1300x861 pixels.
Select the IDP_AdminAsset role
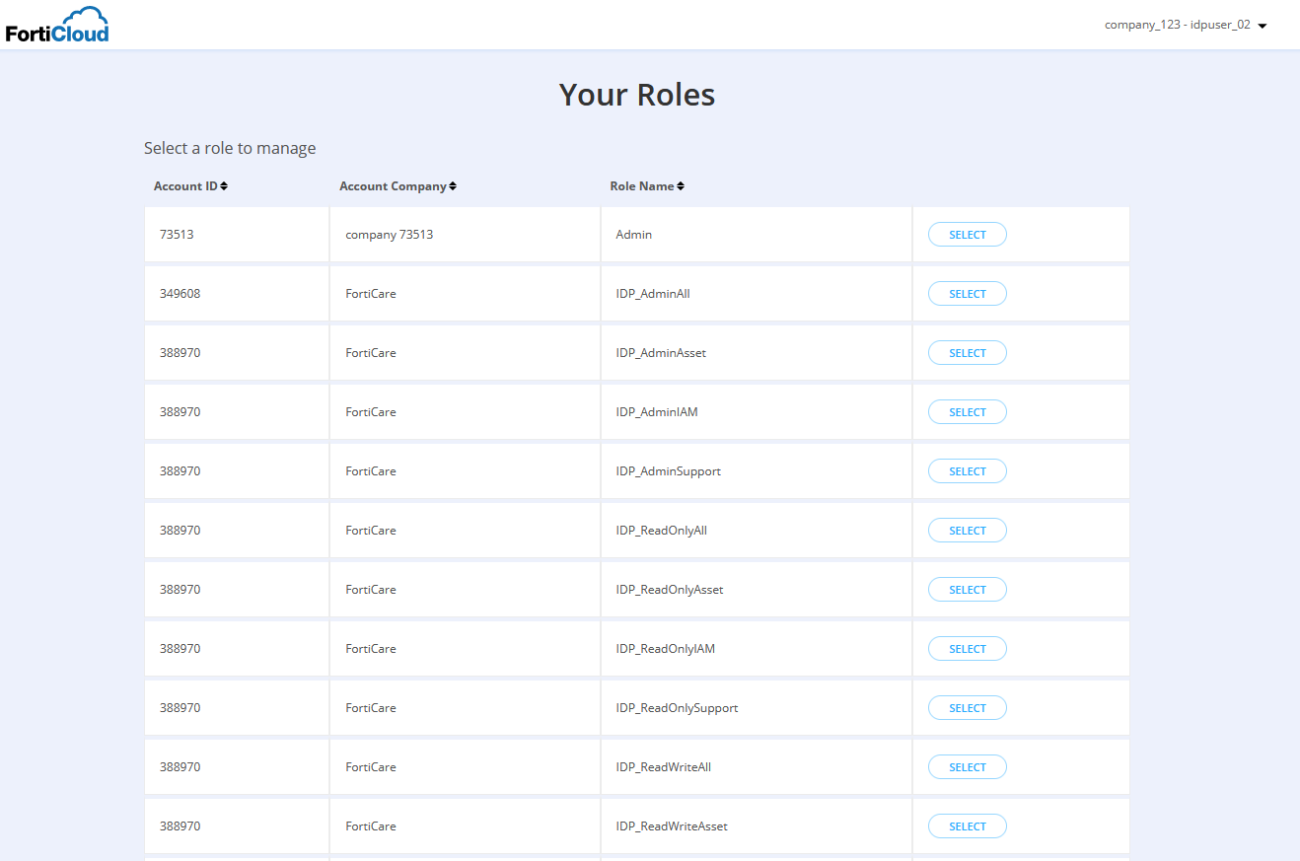point(967,352)
